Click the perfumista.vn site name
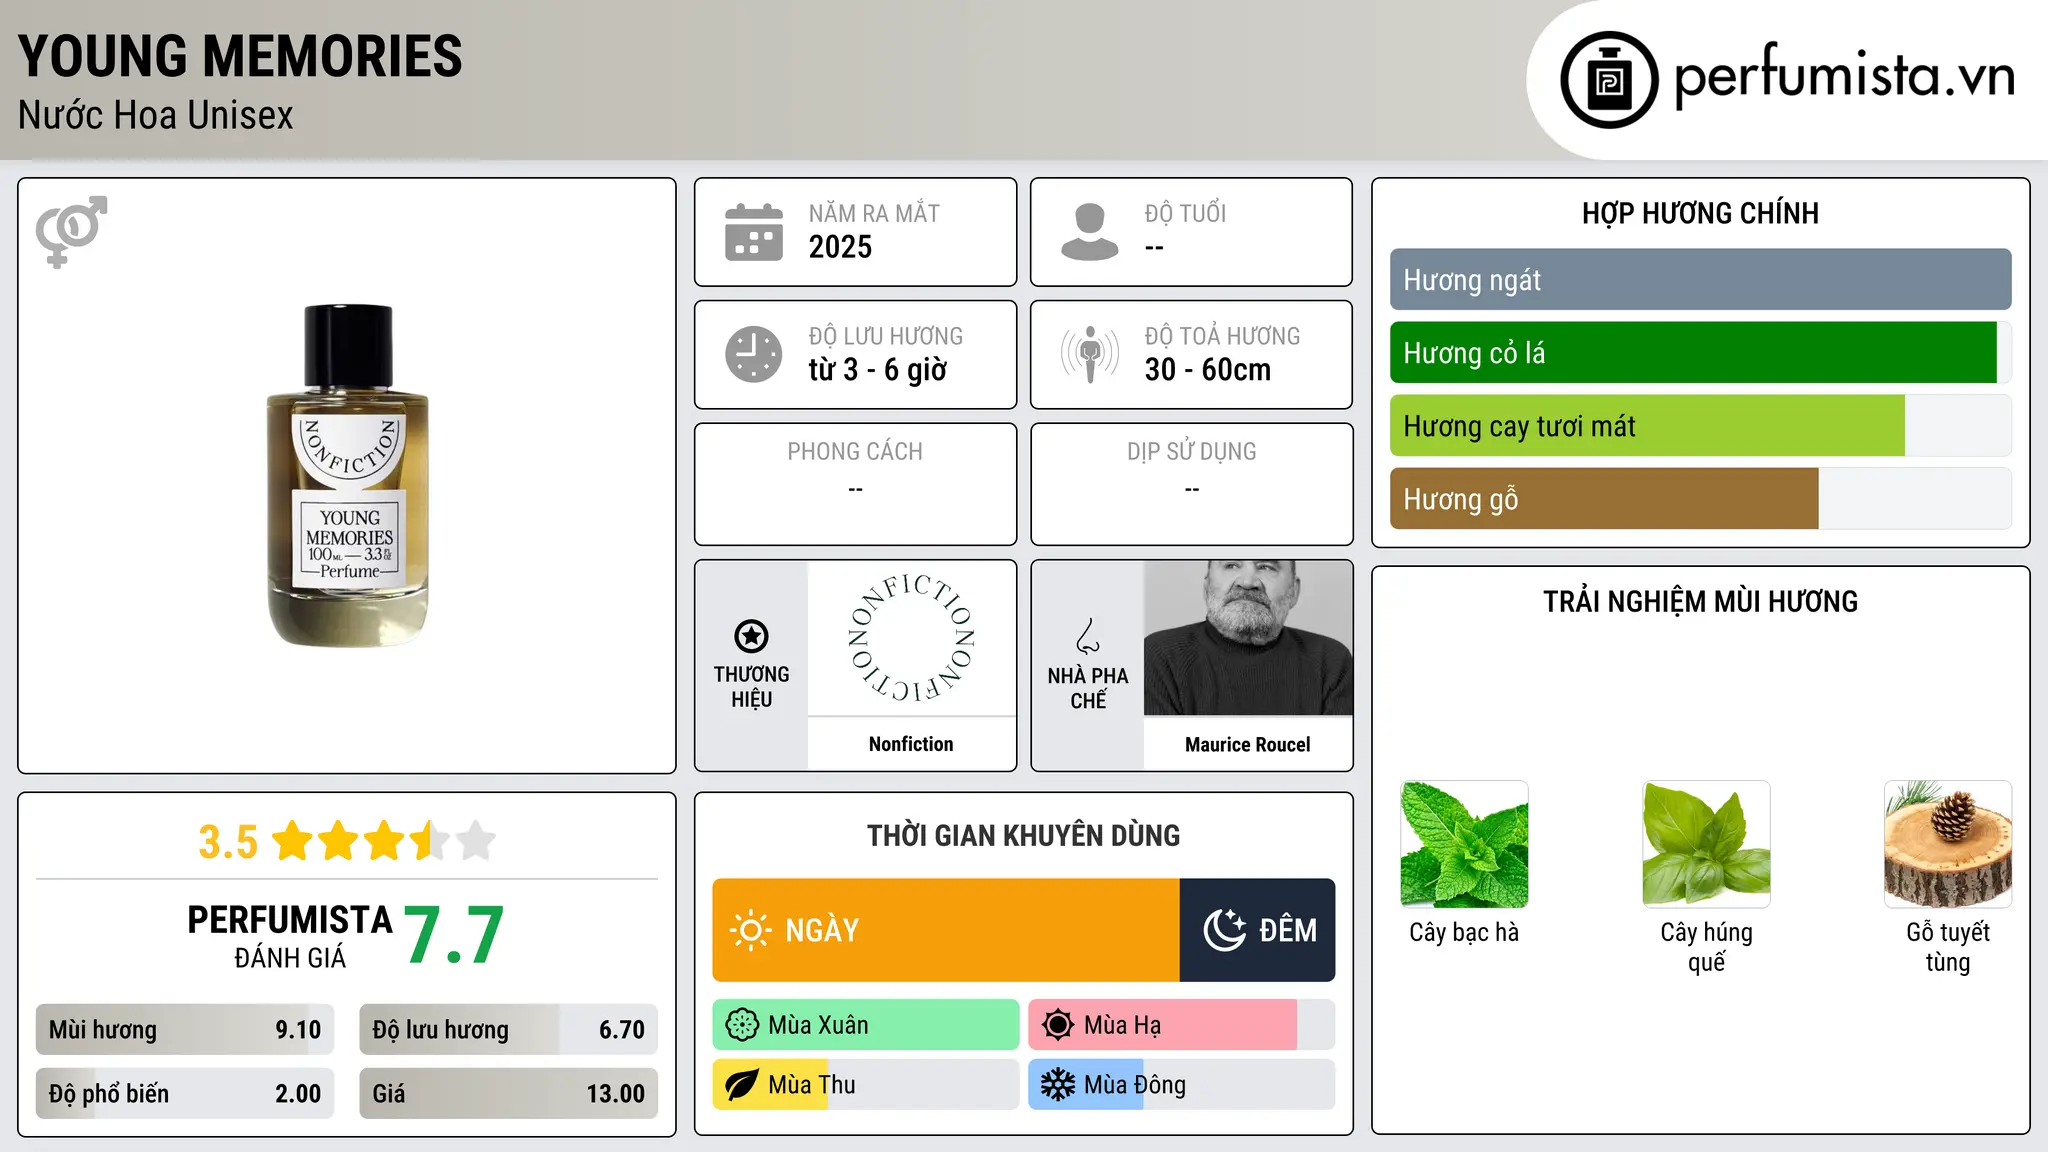This screenshot has height=1152, width=2048. pyautogui.click(x=1844, y=76)
